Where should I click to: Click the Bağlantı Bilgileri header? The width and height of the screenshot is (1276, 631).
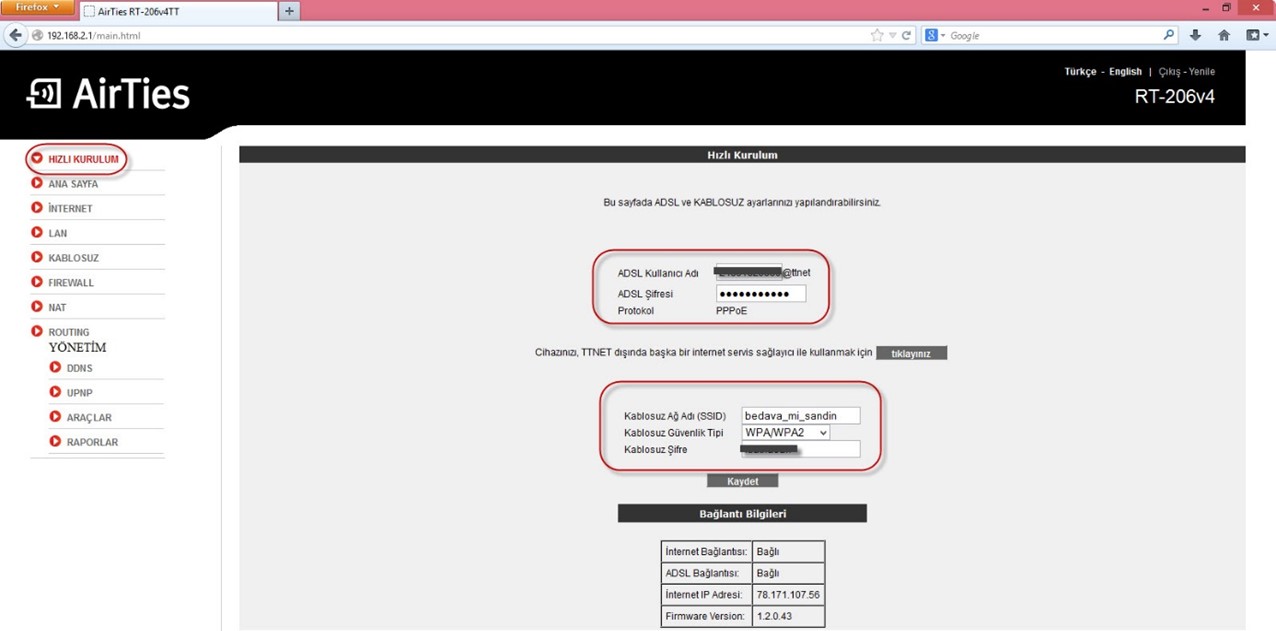pyautogui.click(x=742, y=514)
